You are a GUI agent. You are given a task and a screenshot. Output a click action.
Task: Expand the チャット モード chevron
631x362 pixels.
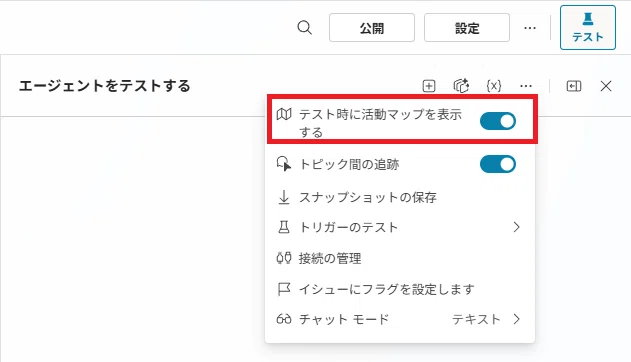[x=517, y=319]
